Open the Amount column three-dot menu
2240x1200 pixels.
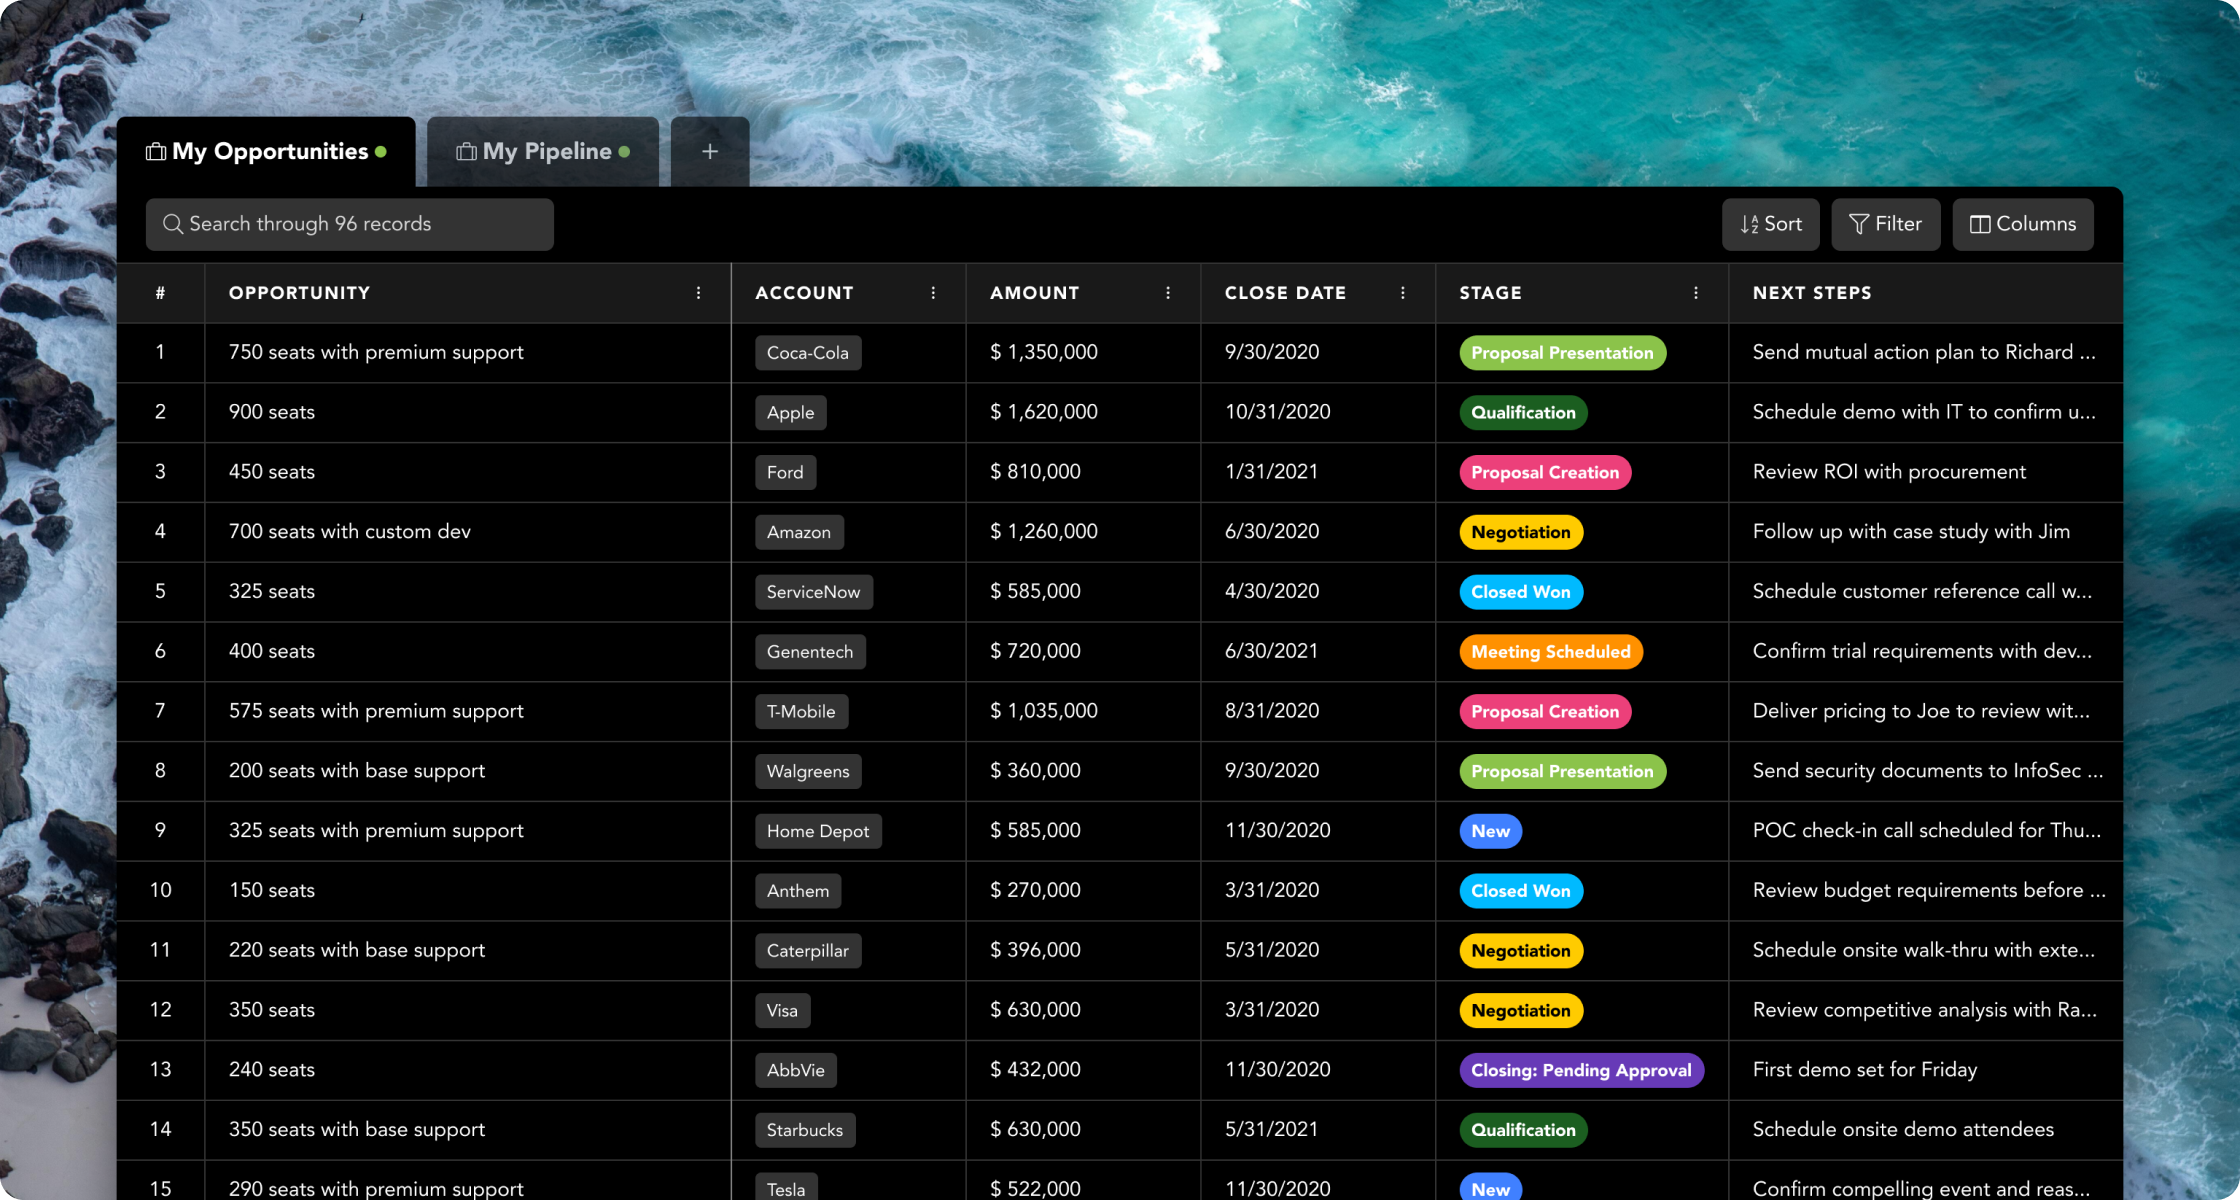pyautogui.click(x=1167, y=293)
